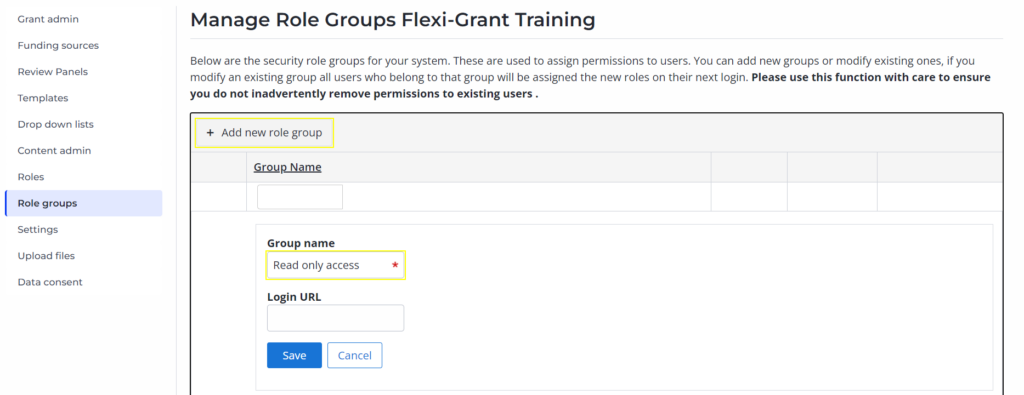Open the Roles page
Screen dimensions: 1024x395
tap(31, 177)
